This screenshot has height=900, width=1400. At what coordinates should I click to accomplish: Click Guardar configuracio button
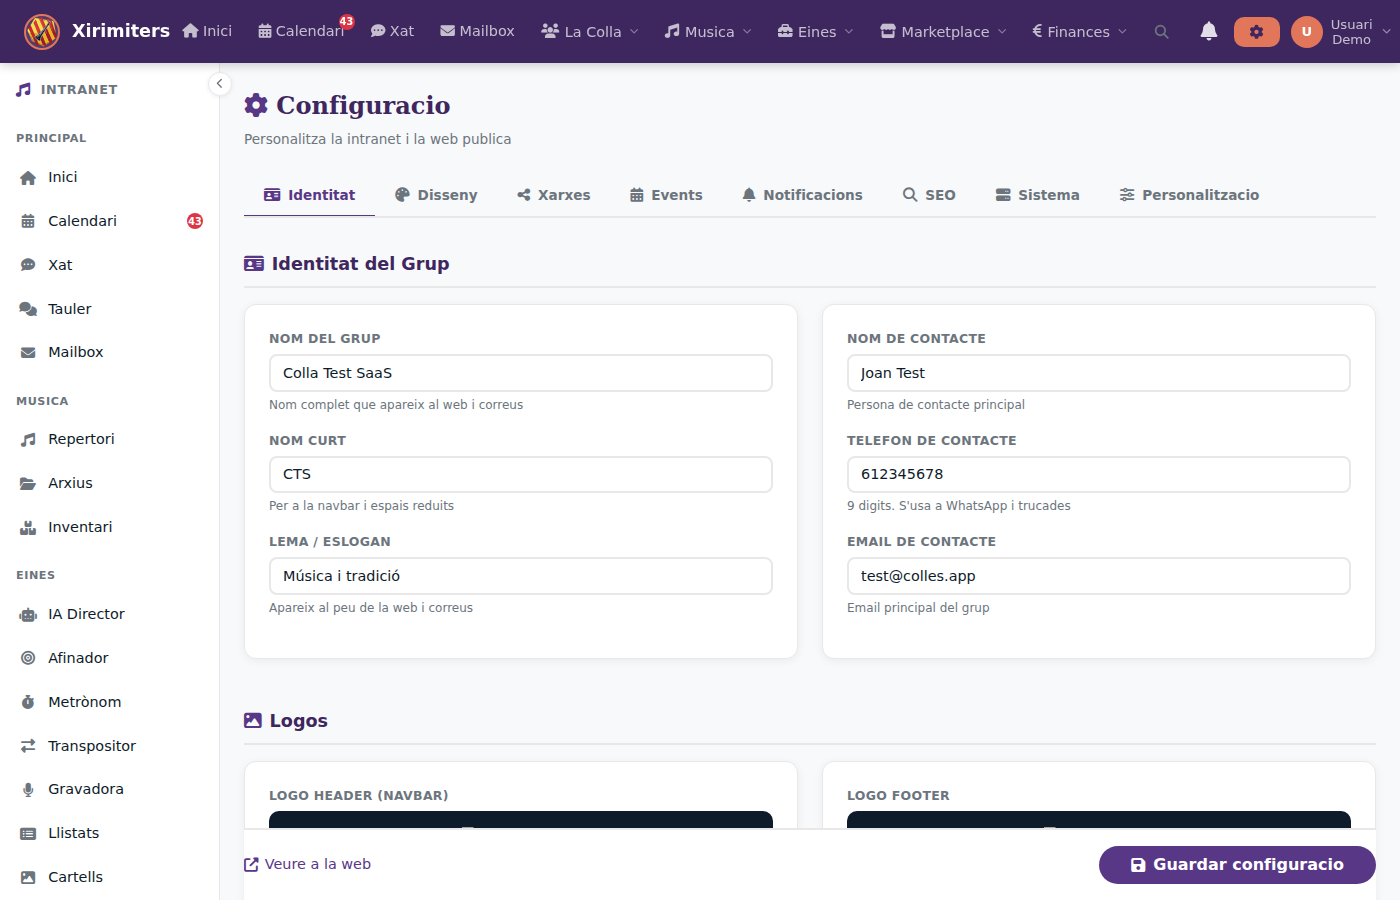tap(1236, 864)
